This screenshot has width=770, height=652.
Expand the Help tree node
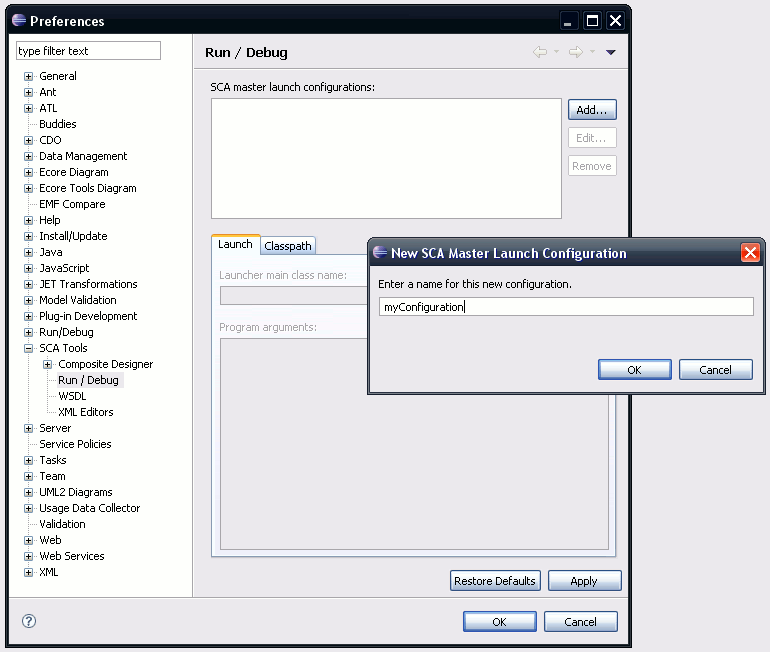pyautogui.click(x=28, y=220)
